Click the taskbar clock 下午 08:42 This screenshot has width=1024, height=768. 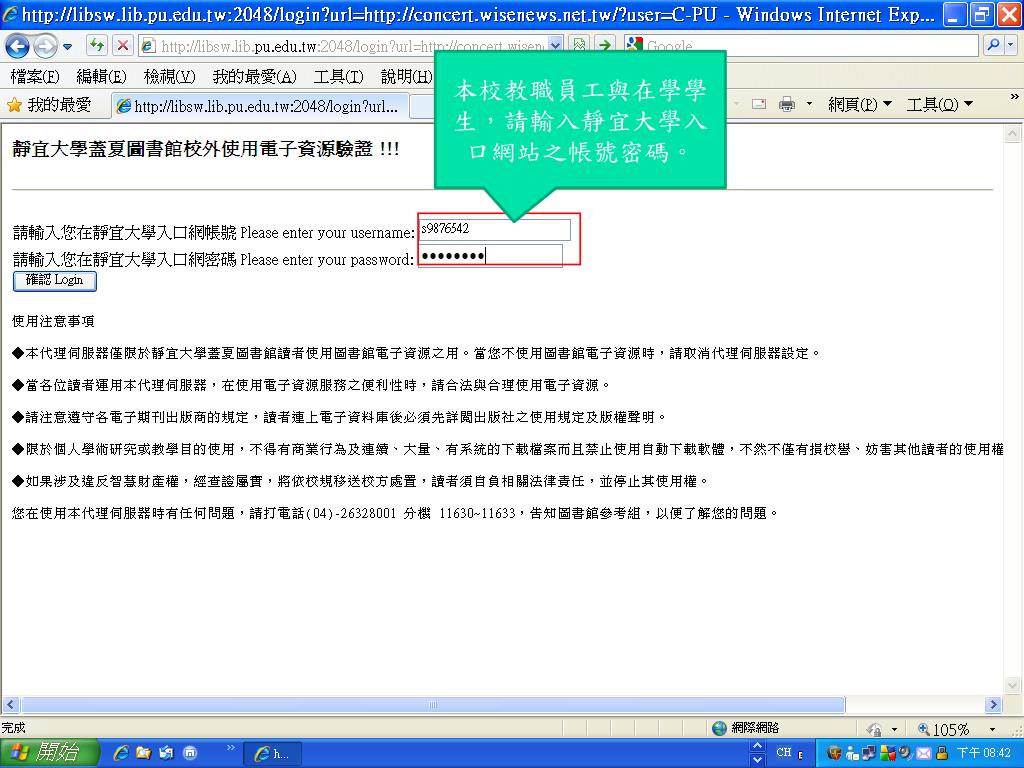984,753
